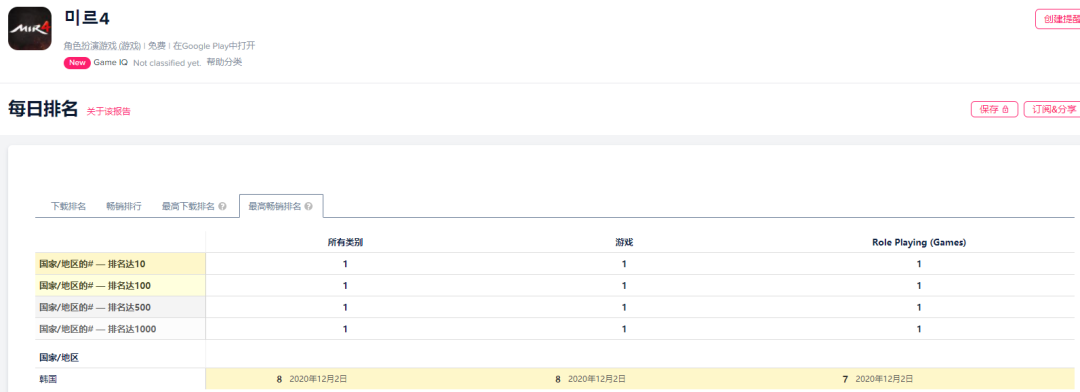Select the 排名达1000 row label

pos(120,329)
